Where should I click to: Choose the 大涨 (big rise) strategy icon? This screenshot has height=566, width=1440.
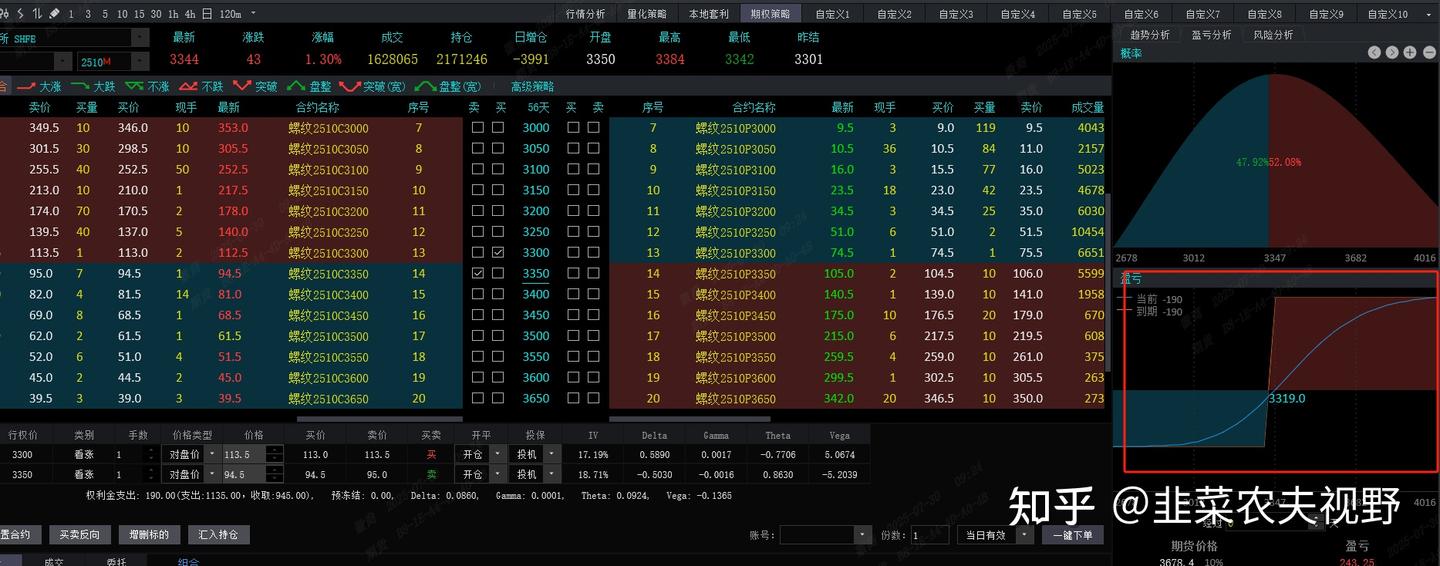click(x=40, y=87)
